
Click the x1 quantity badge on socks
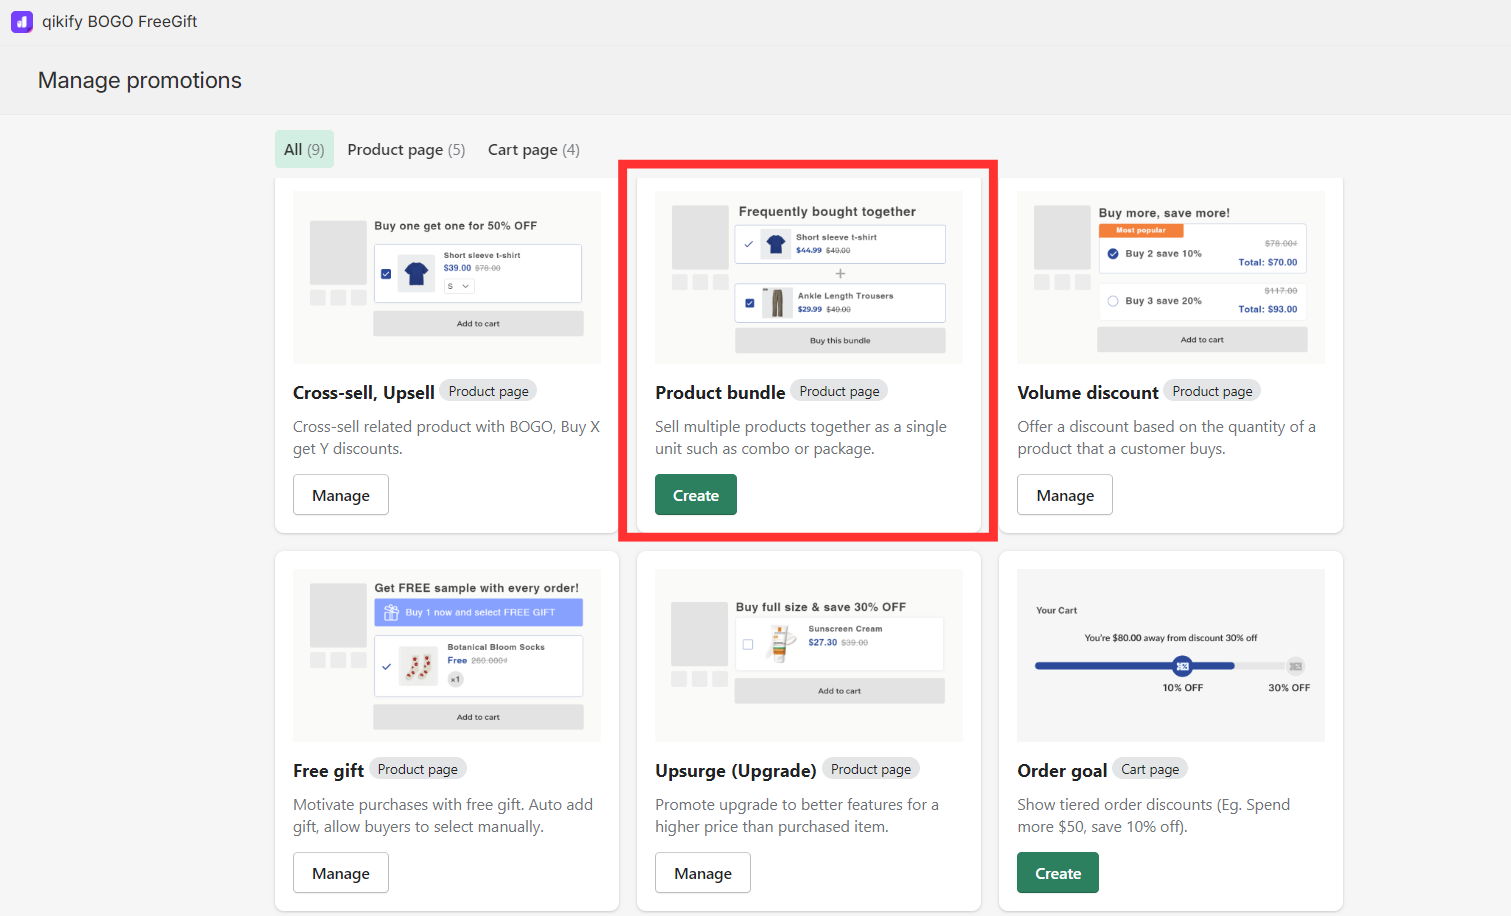(x=456, y=679)
